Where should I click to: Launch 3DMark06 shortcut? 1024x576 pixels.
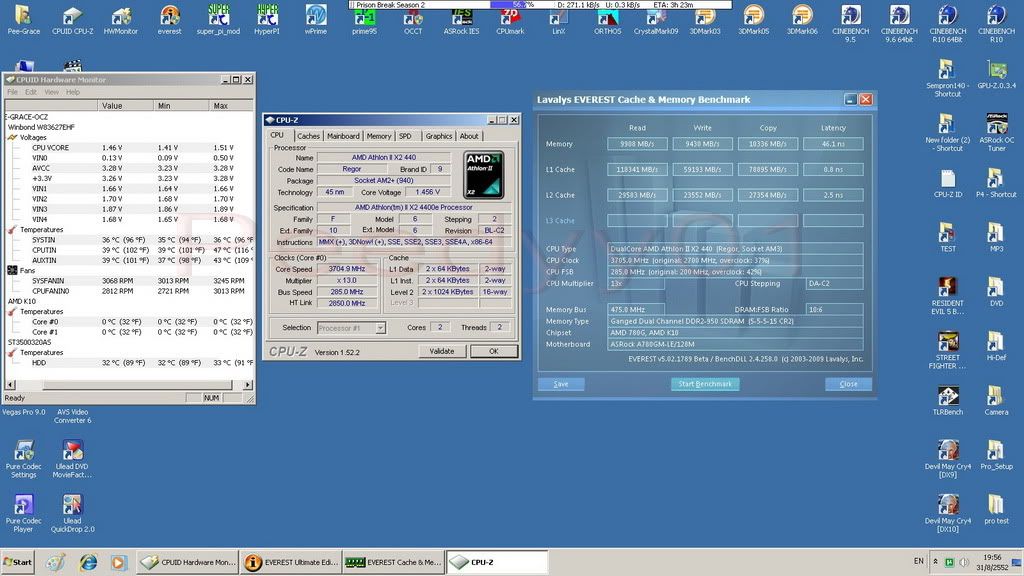(802, 20)
